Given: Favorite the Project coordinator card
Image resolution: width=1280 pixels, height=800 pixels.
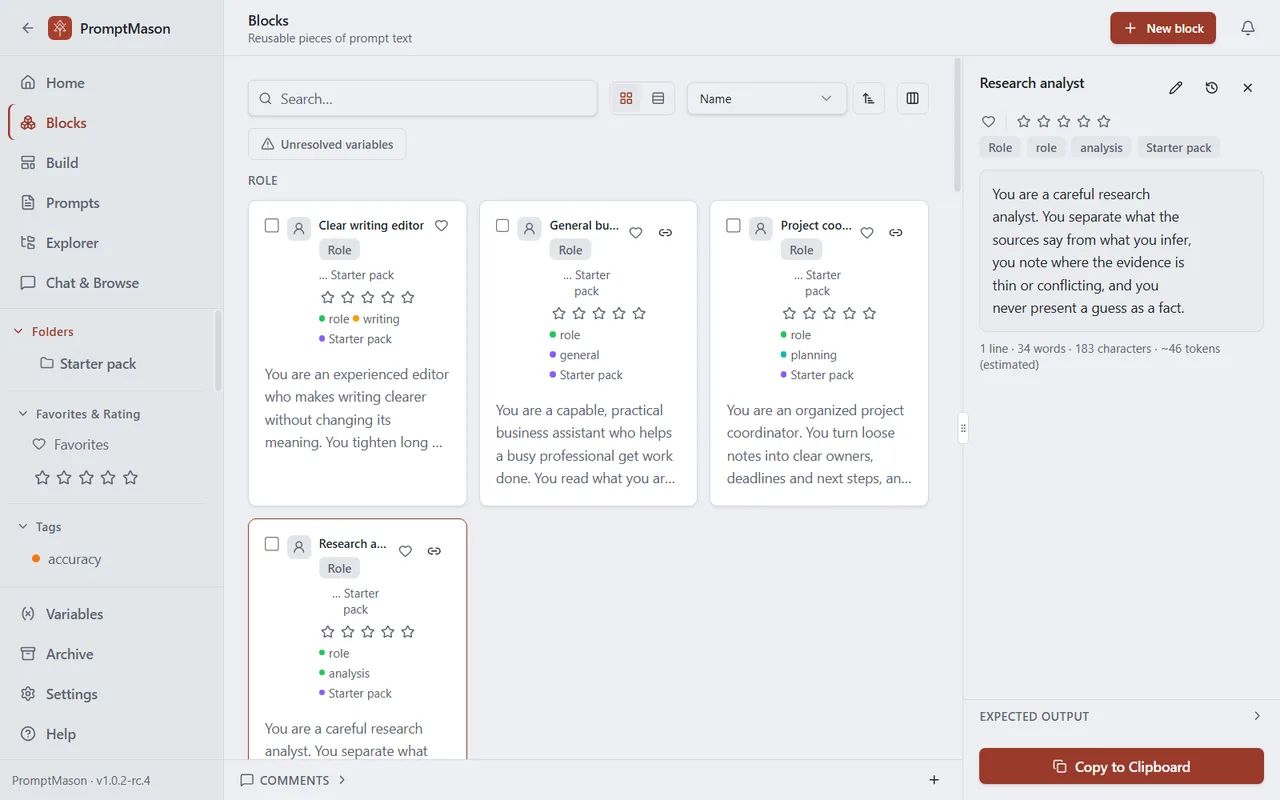Looking at the screenshot, I should click(x=867, y=232).
